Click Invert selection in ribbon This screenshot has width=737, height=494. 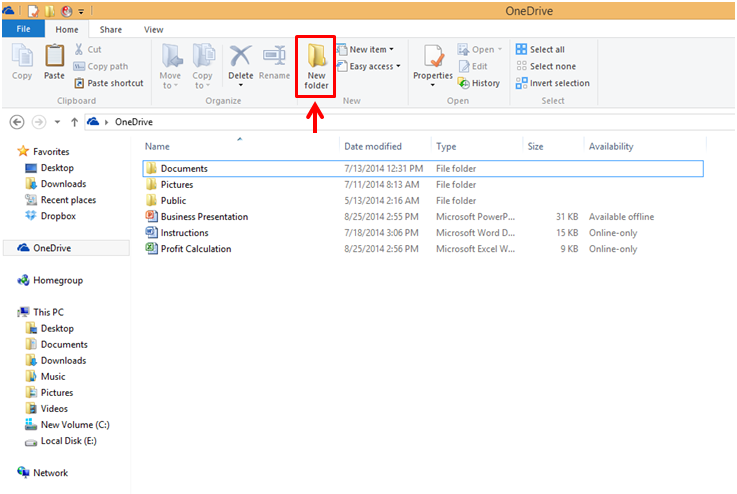(552, 83)
